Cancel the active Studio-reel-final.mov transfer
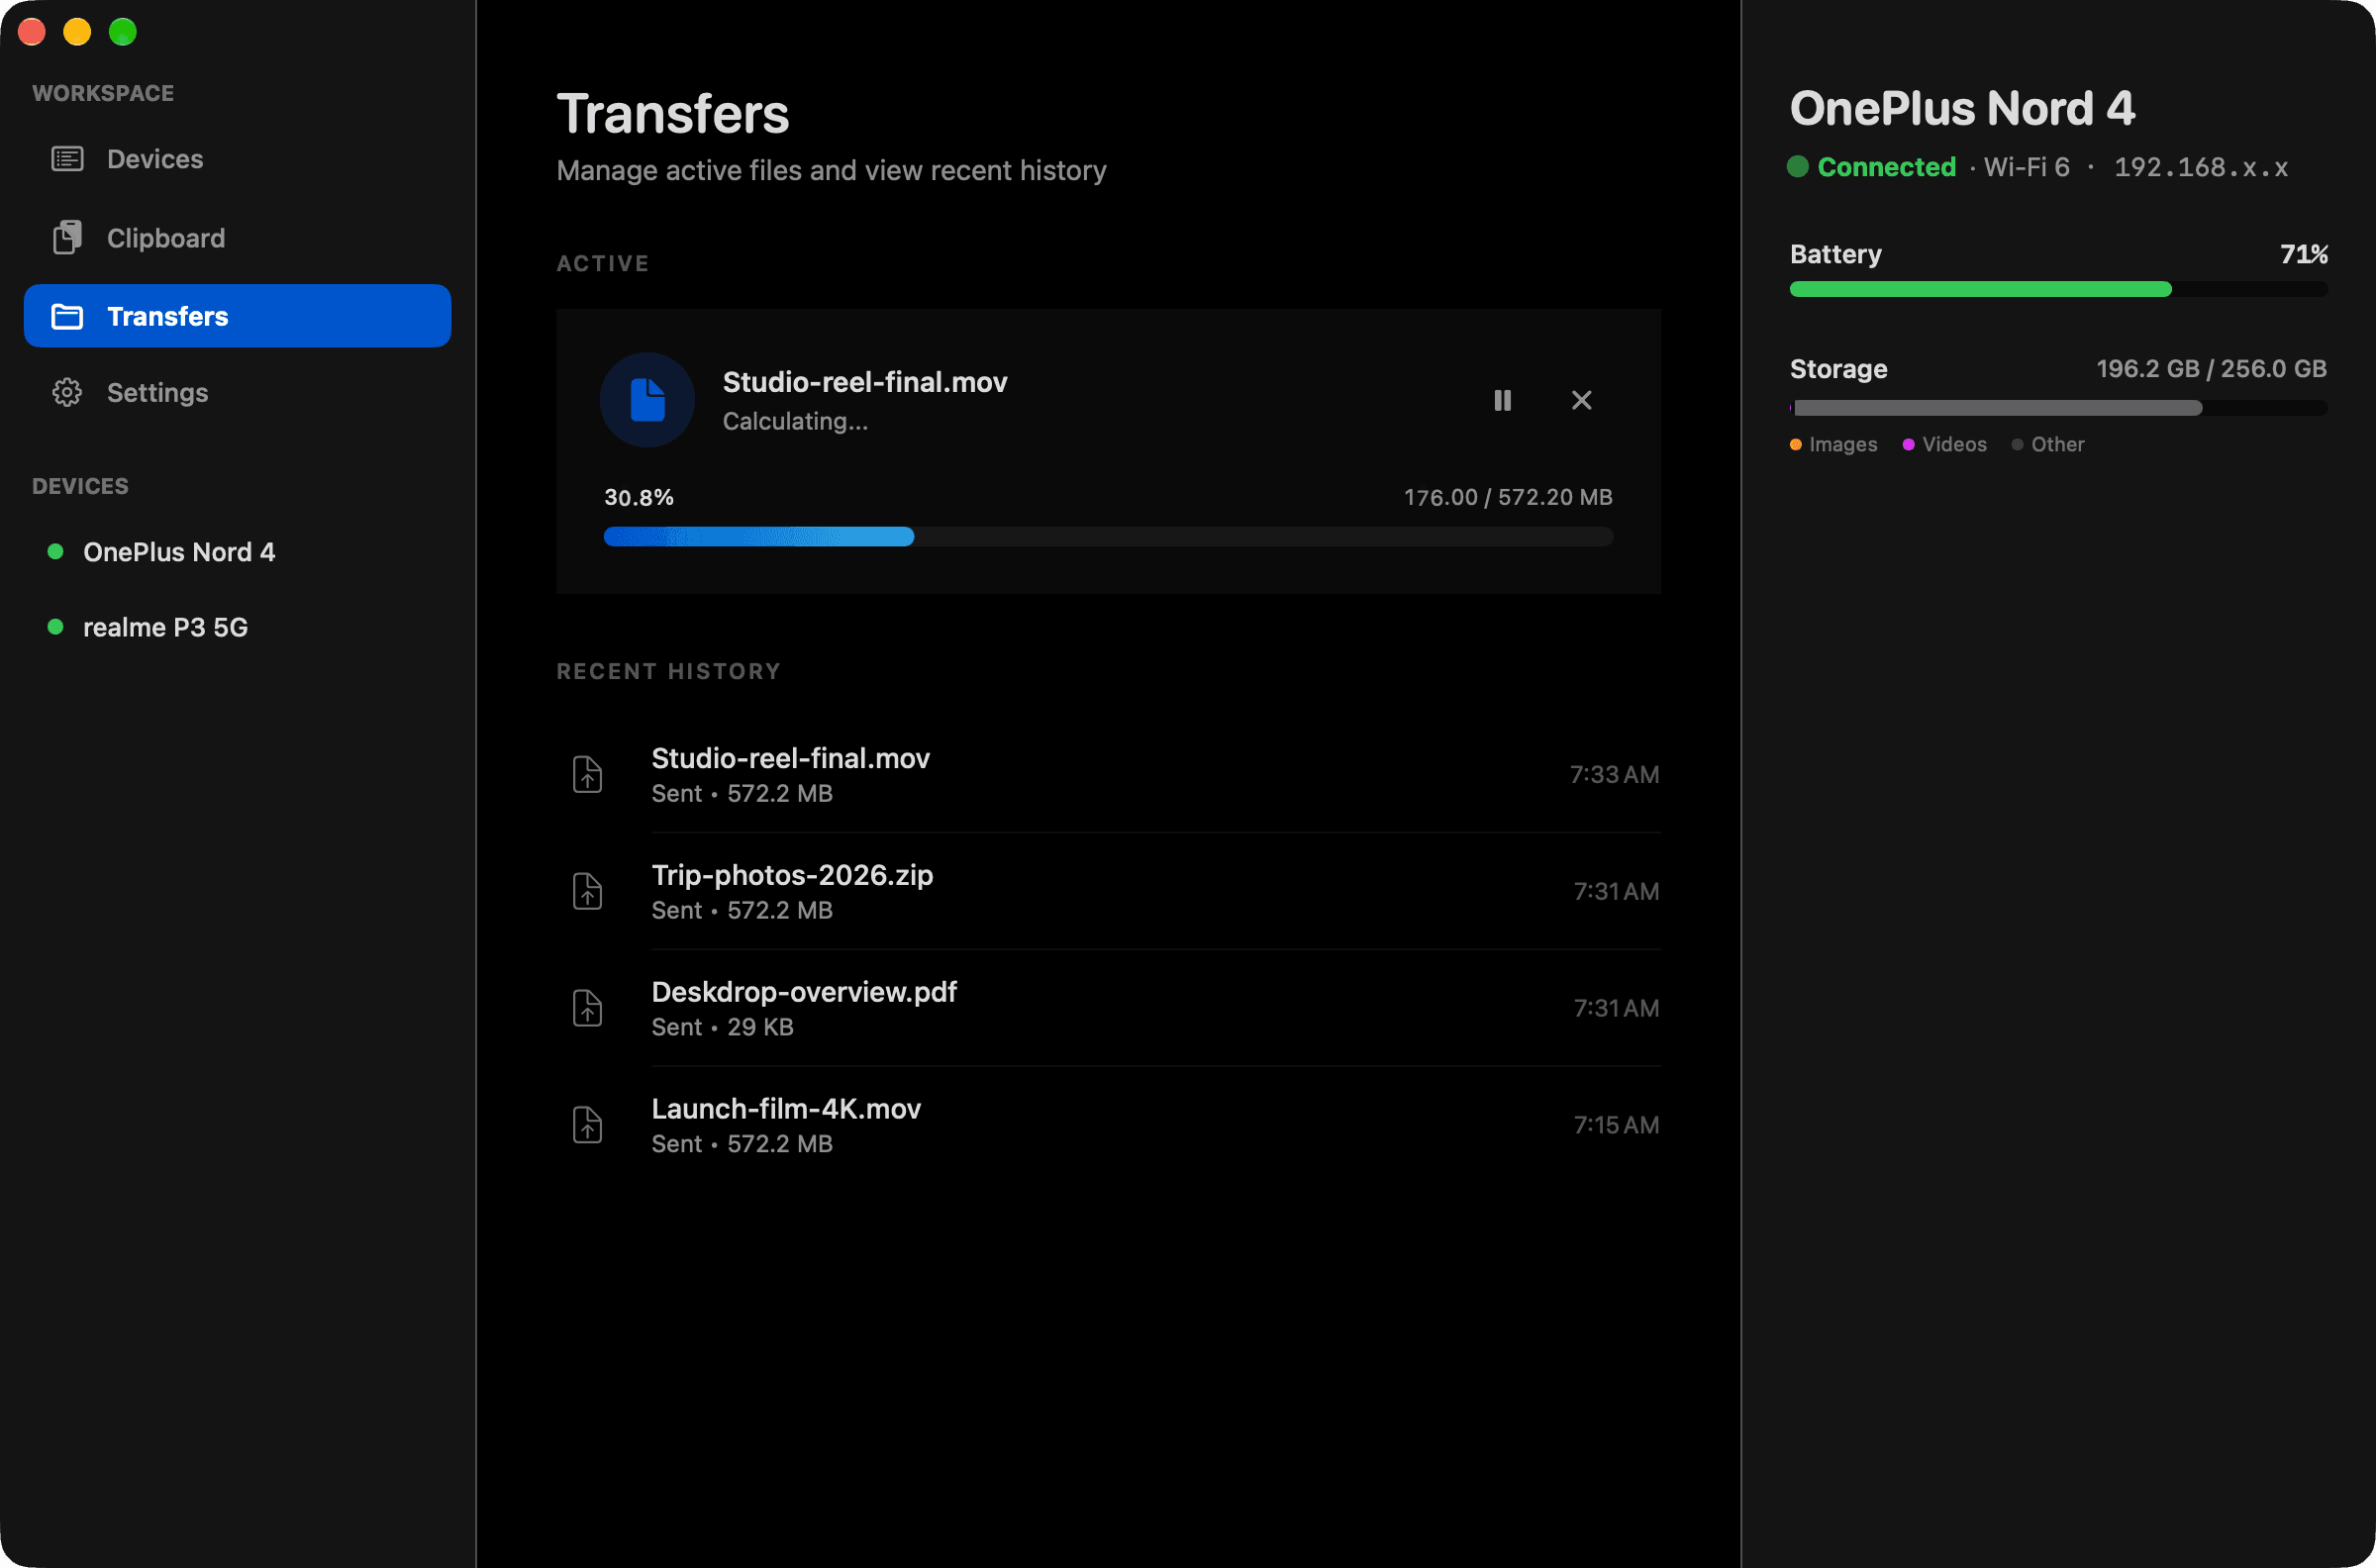Image resolution: width=2376 pixels, height=1568 pixels. point(1581,400)
